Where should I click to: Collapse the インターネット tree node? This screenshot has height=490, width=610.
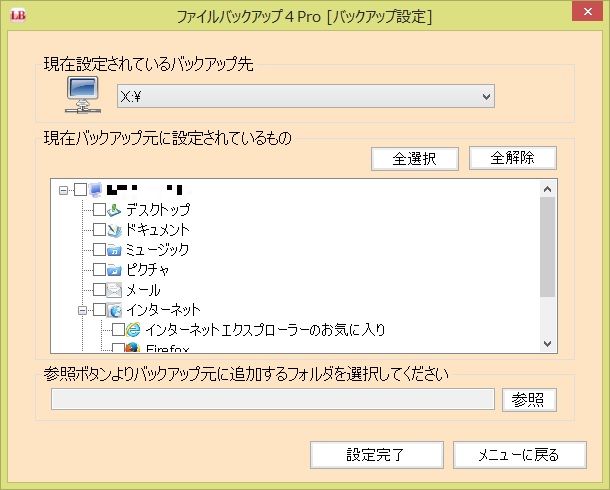tap(82, 310)
